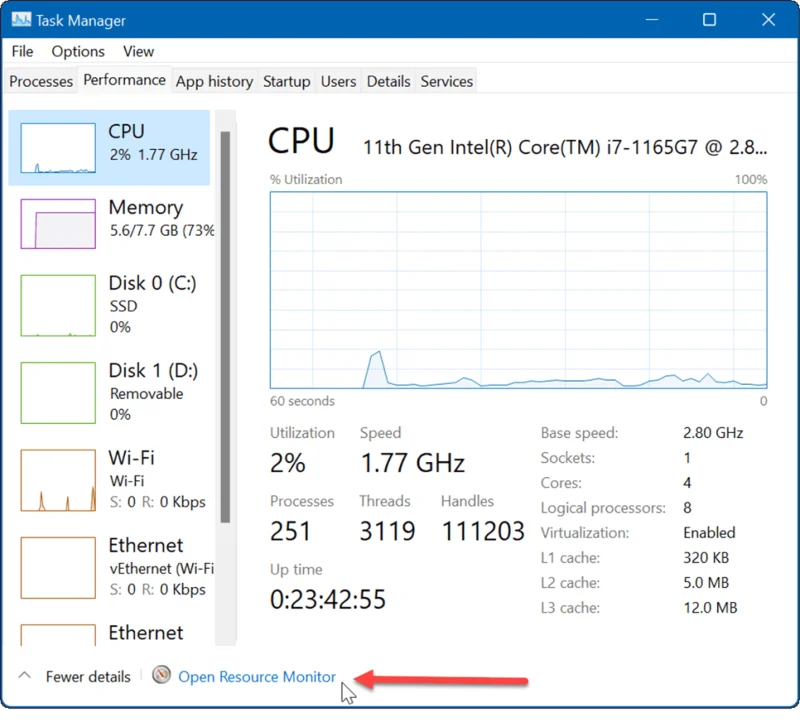Screen dimensions: 800x722
Task: Click the Disk 0 SSD label
Action: tap(123, 306)
